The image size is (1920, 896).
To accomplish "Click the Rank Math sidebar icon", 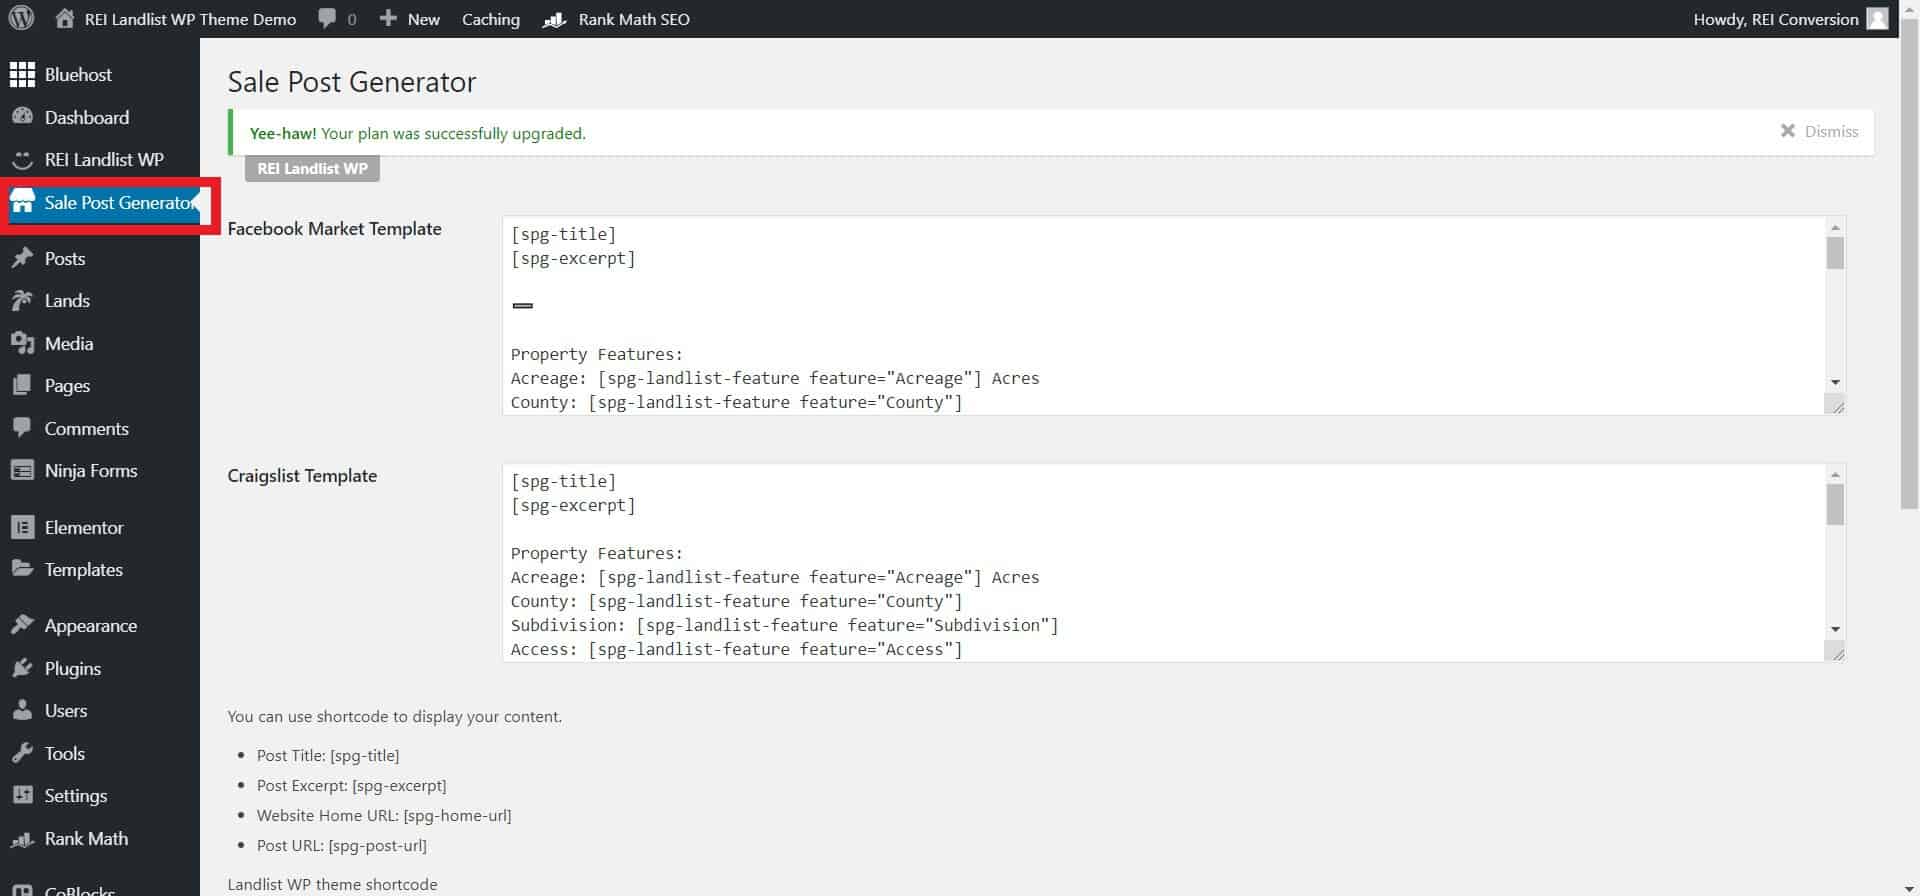I will [x=22, y=839].
